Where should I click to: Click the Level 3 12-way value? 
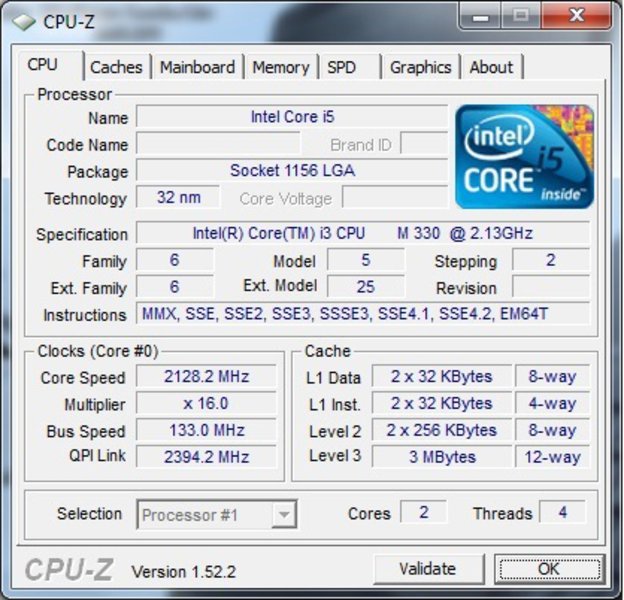click(552, 457)
